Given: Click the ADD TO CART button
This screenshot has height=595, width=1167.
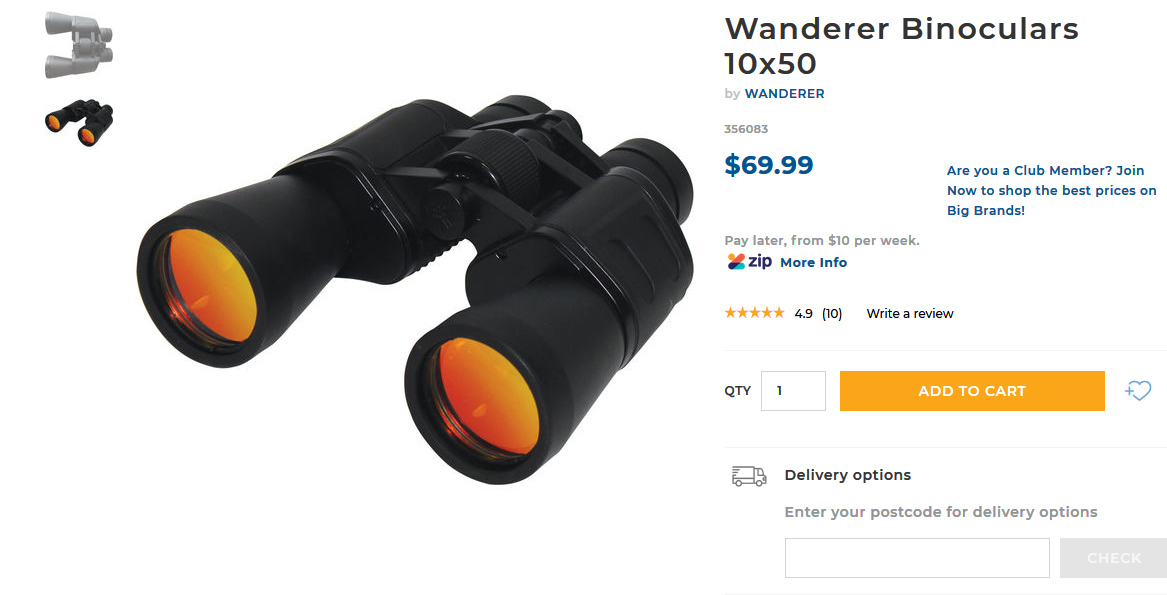Looking at the screenshot, I should click(x=972, y=391).
